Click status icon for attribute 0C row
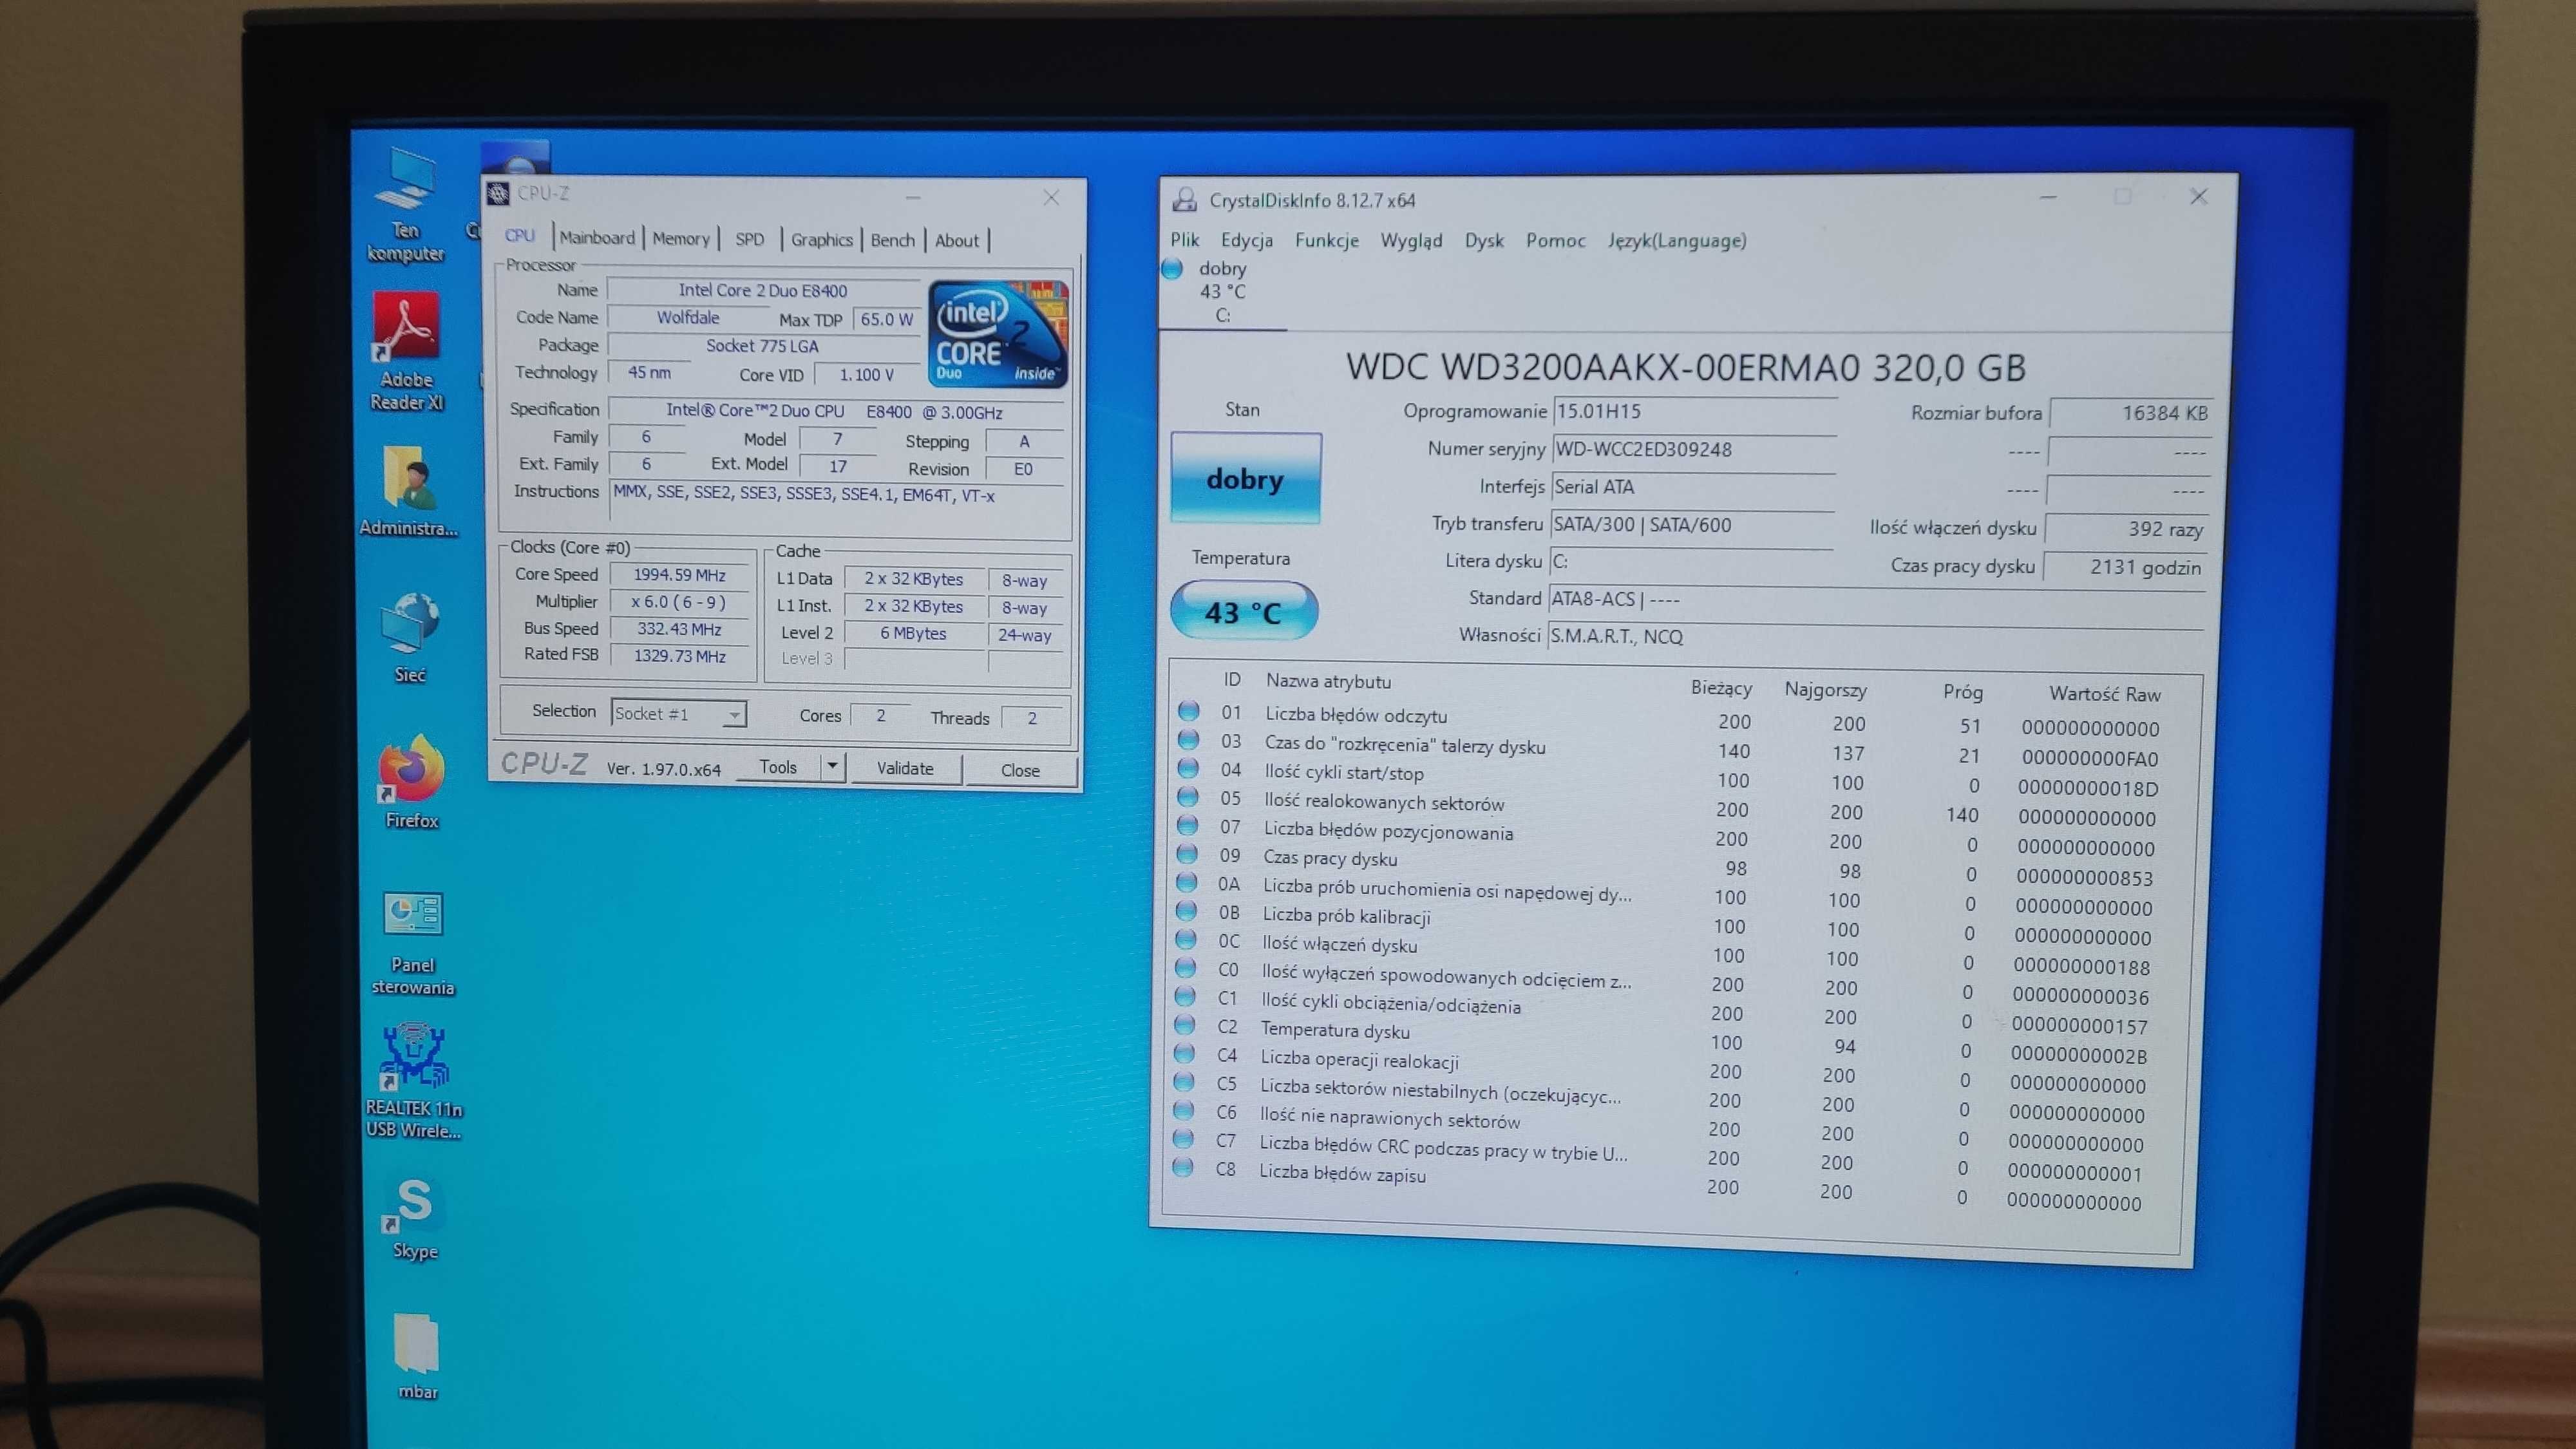Image resolution: width=2576 pixels, height=1449 pixels. click(x=1185, y=939)
